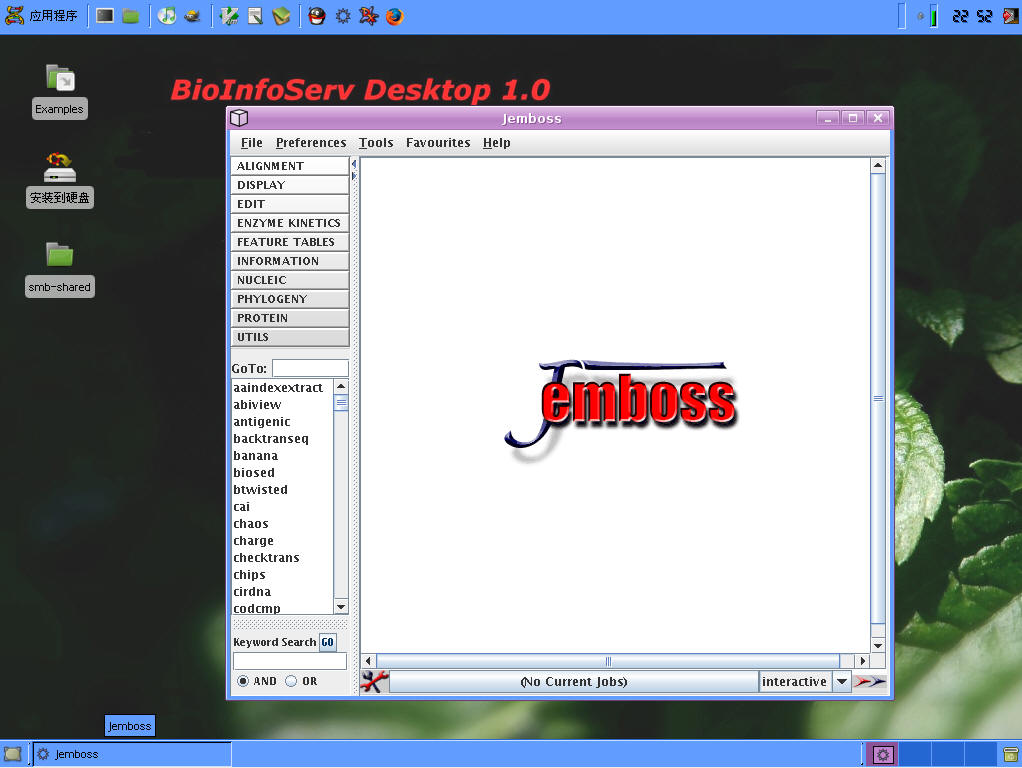Click the logout exit icon in panel
The height and width of the screenshot is (768, 1022).
pyautogui.click(x=1011, y=16)
